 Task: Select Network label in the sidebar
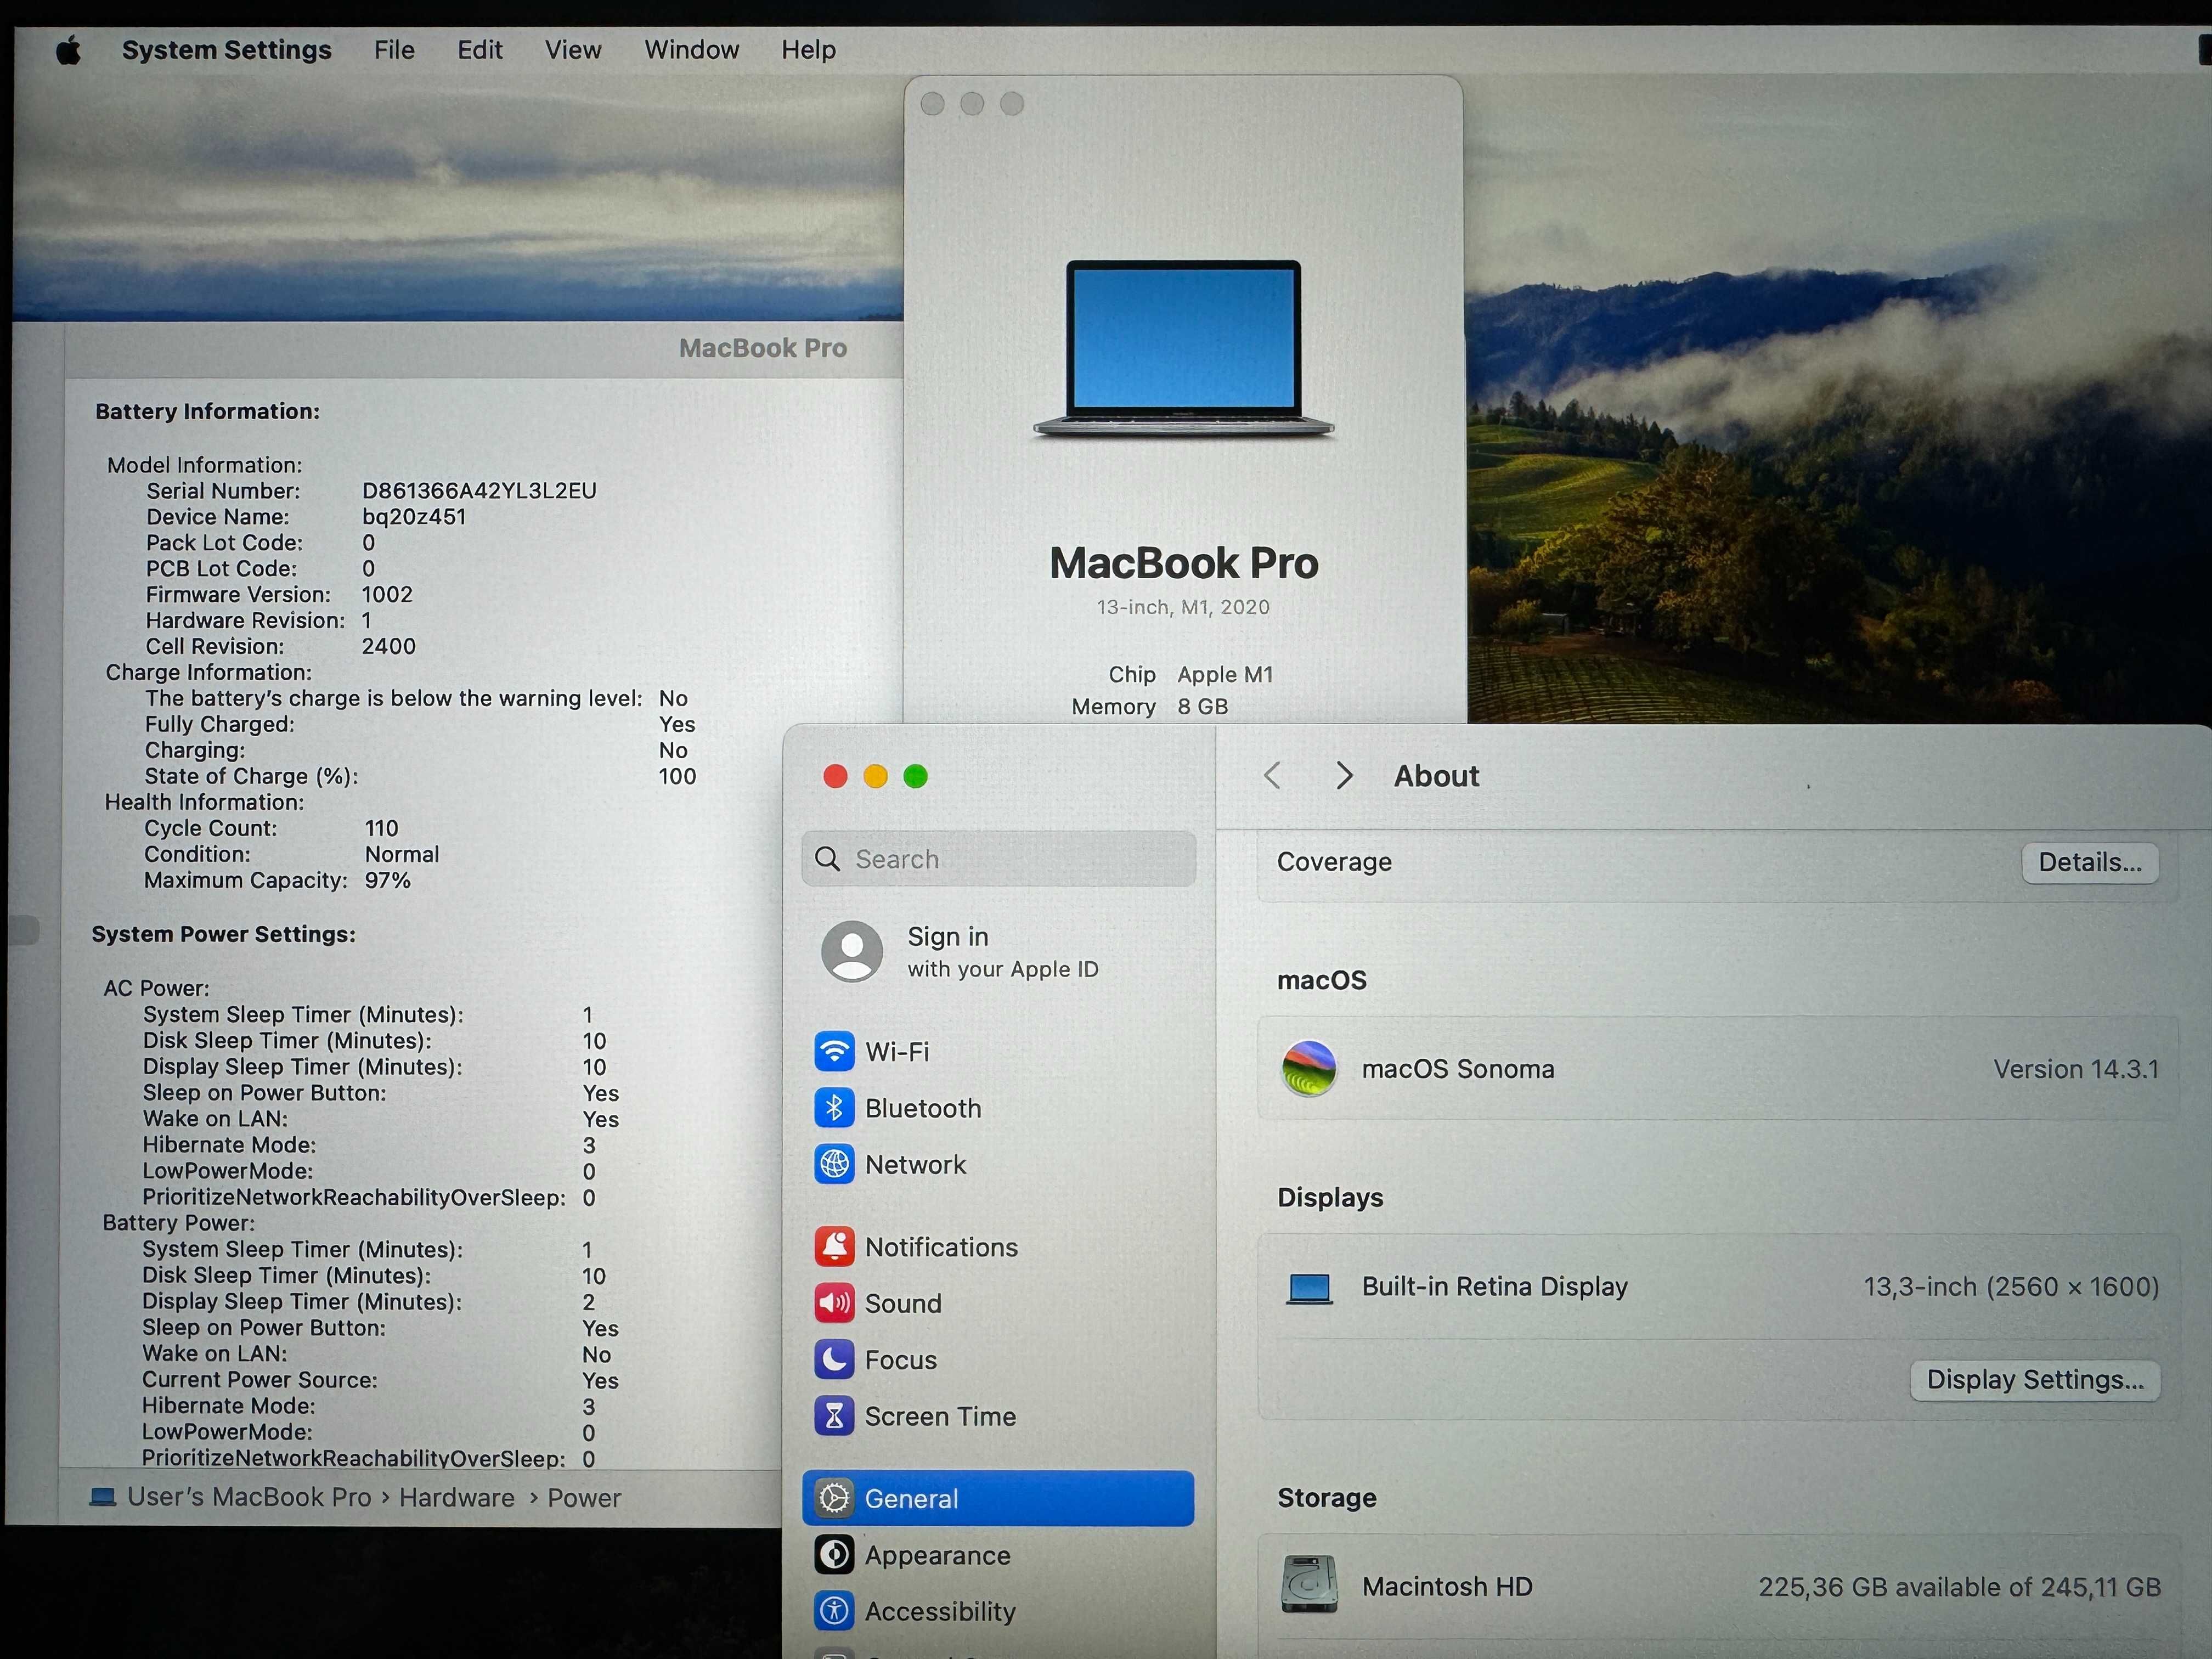915,1164
